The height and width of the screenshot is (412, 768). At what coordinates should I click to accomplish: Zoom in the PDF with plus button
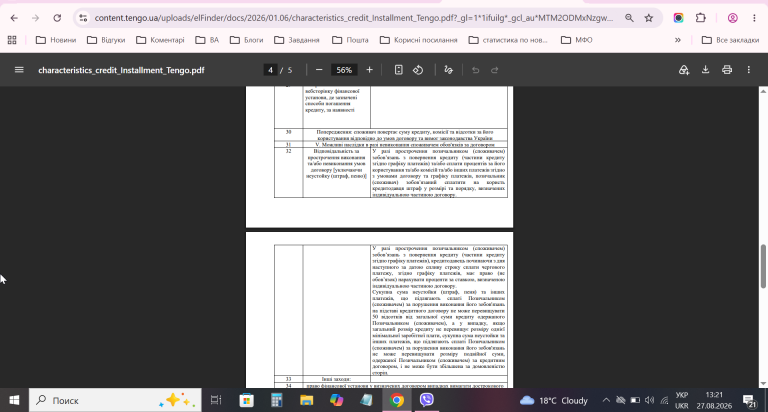tap(369, 70)
